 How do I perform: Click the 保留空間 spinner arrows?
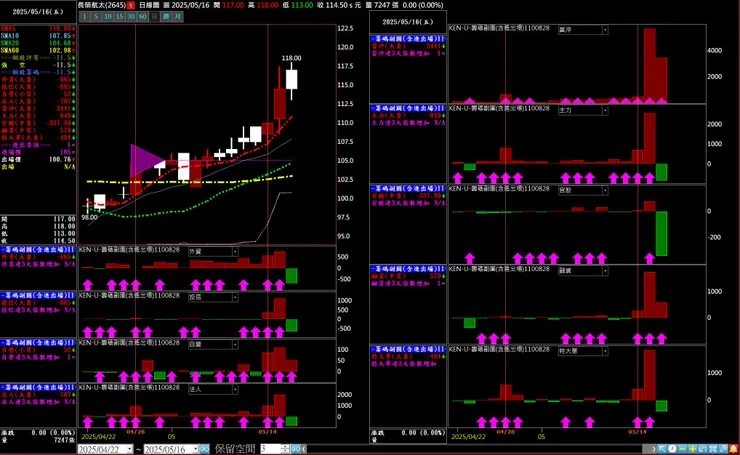[286, 449]
